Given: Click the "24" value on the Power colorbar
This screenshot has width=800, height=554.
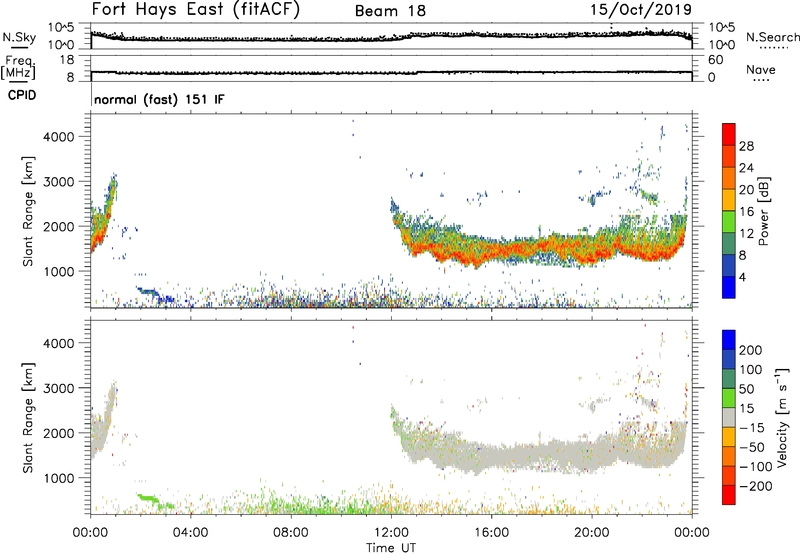Looking at the screenshot, I should 746,168.
